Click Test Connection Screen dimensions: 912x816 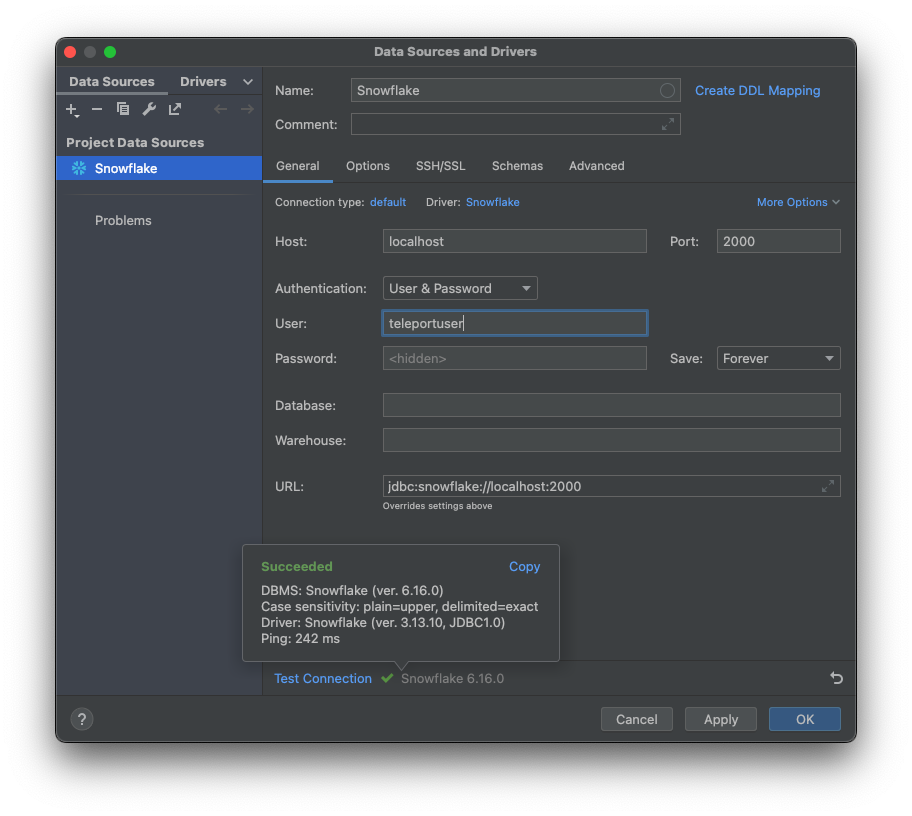pyautogui.click(x=323, y=678)
